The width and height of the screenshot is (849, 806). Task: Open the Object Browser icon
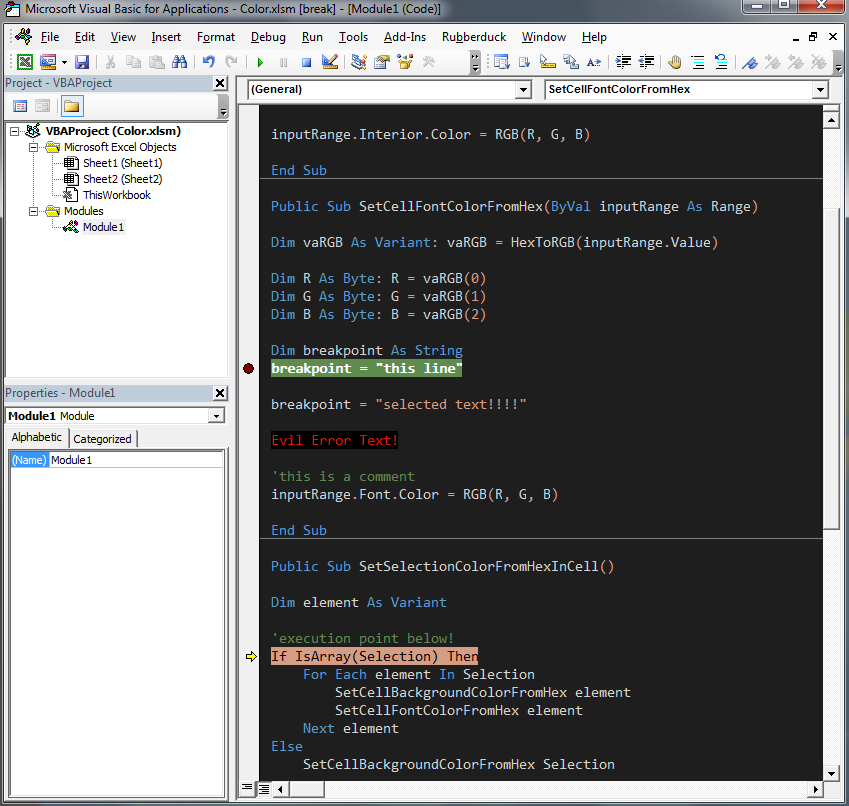click(x=405, y=62)
